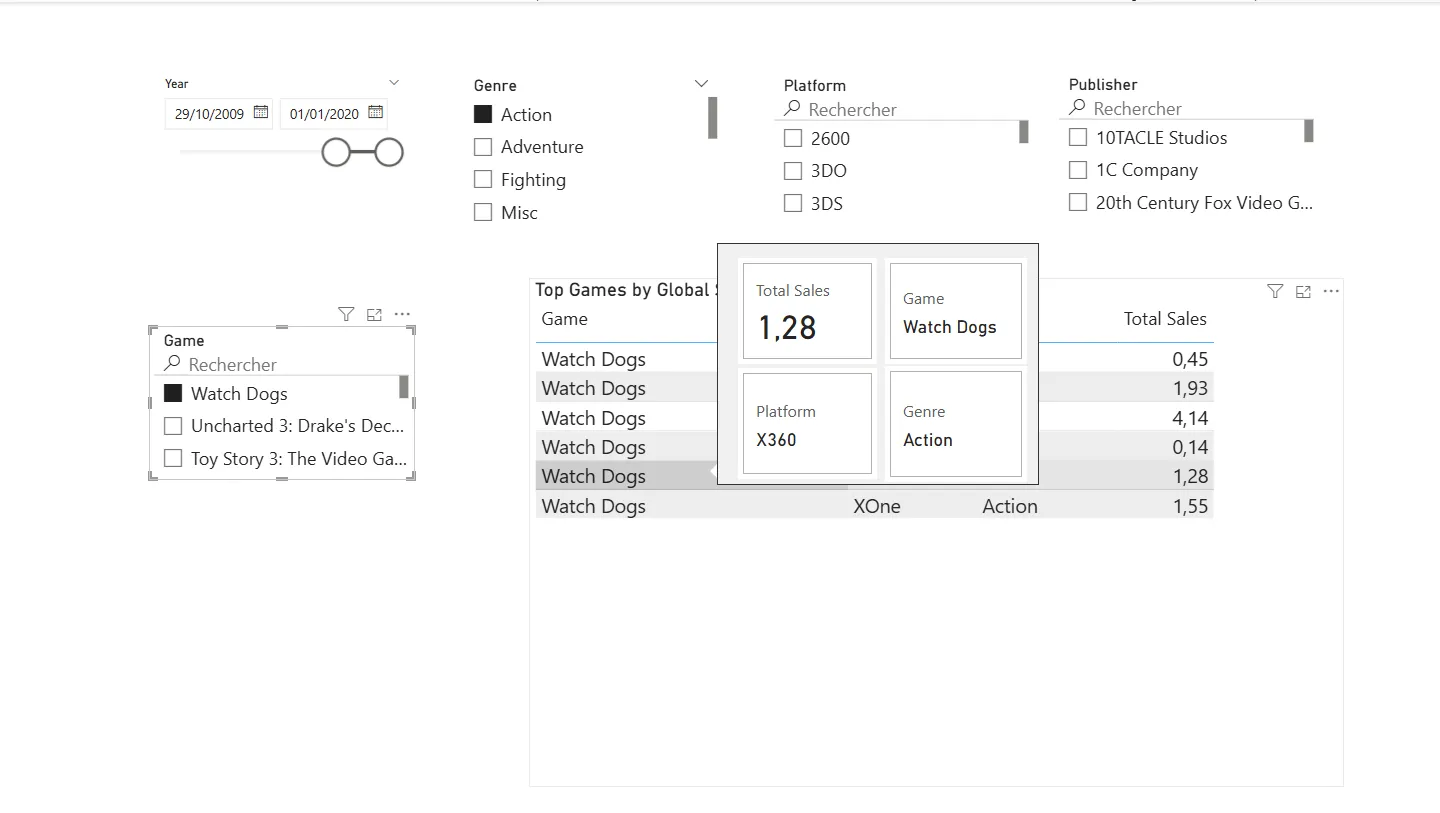Click the filter icon above Game slicer
Viewport: 1440px width, 813px height.
coord(346,314)
